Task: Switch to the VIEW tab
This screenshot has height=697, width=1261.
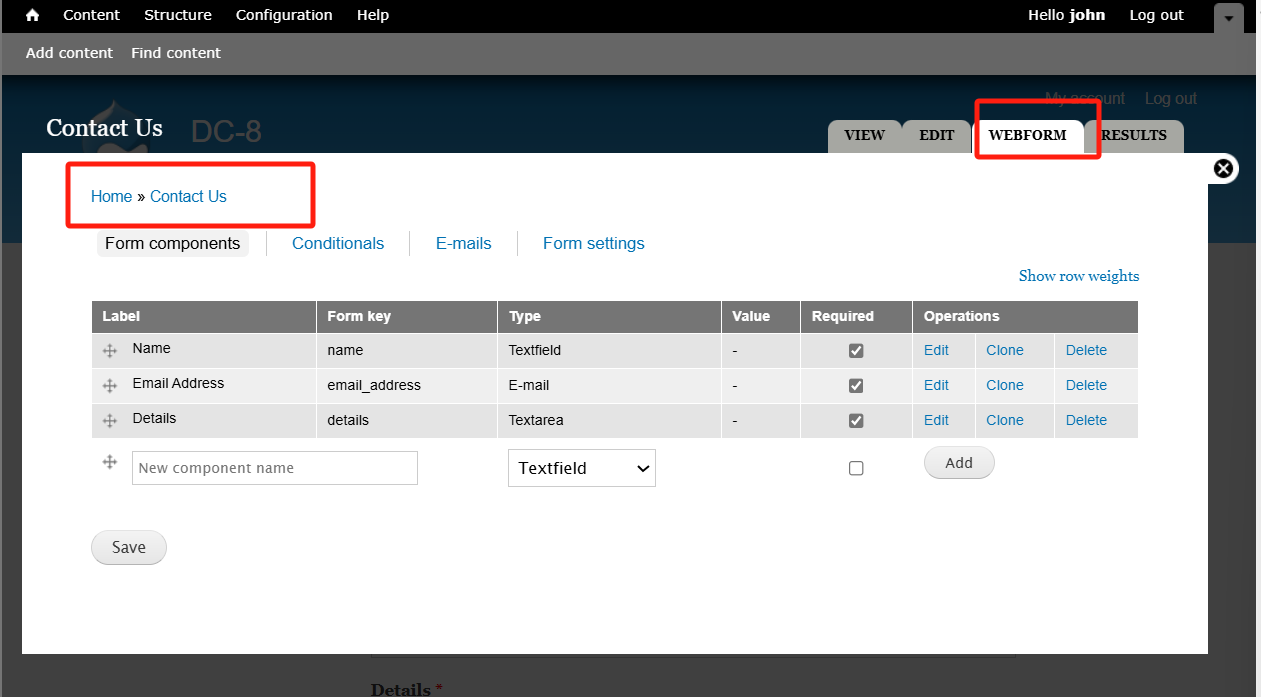Action: pyautogui.click(x=864, y=136)
